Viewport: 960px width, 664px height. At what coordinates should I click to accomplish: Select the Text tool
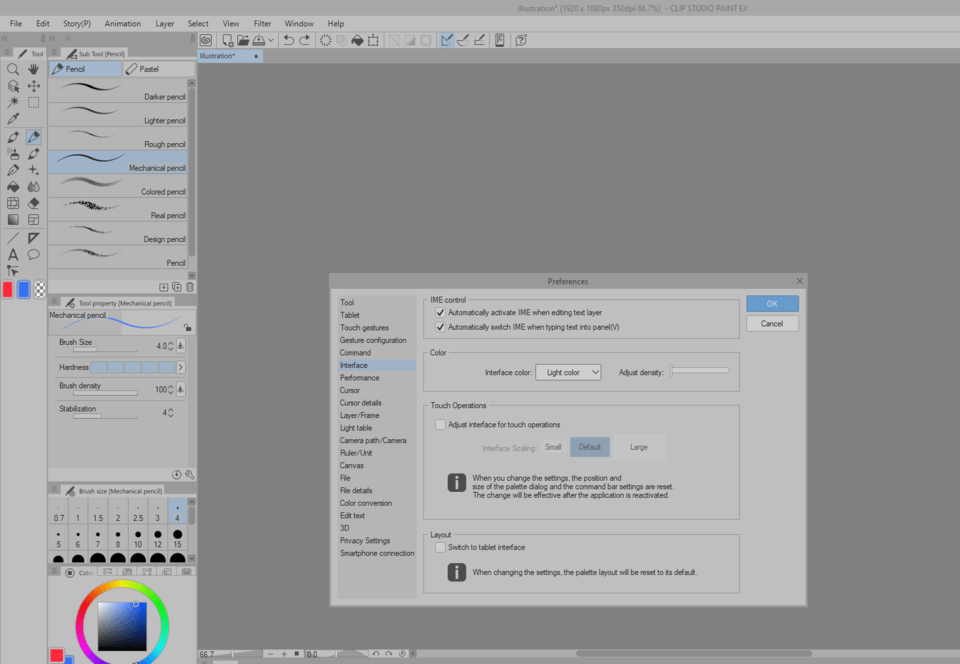tap(13, 254)
